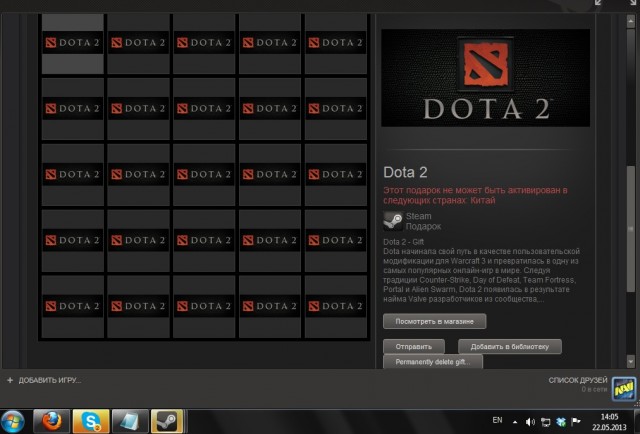This screenshot has height=434, width=640.
Task: Click the Отправить button
Action: pos(413,347)
